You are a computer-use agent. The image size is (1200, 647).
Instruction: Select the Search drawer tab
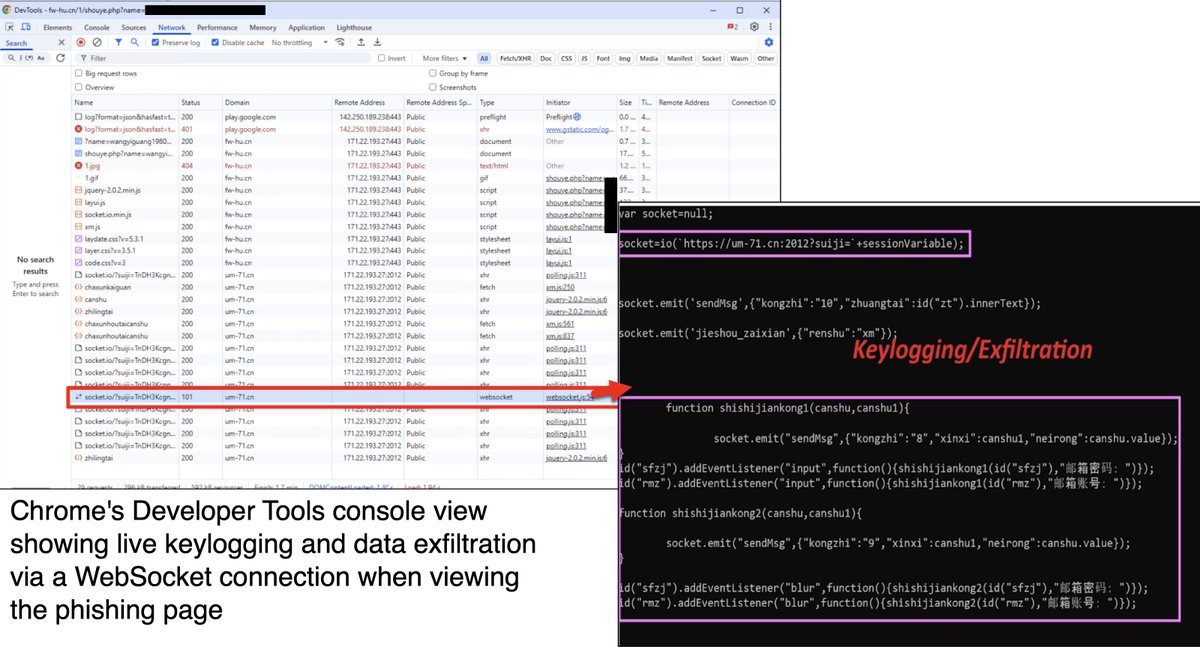click(17, 43)
